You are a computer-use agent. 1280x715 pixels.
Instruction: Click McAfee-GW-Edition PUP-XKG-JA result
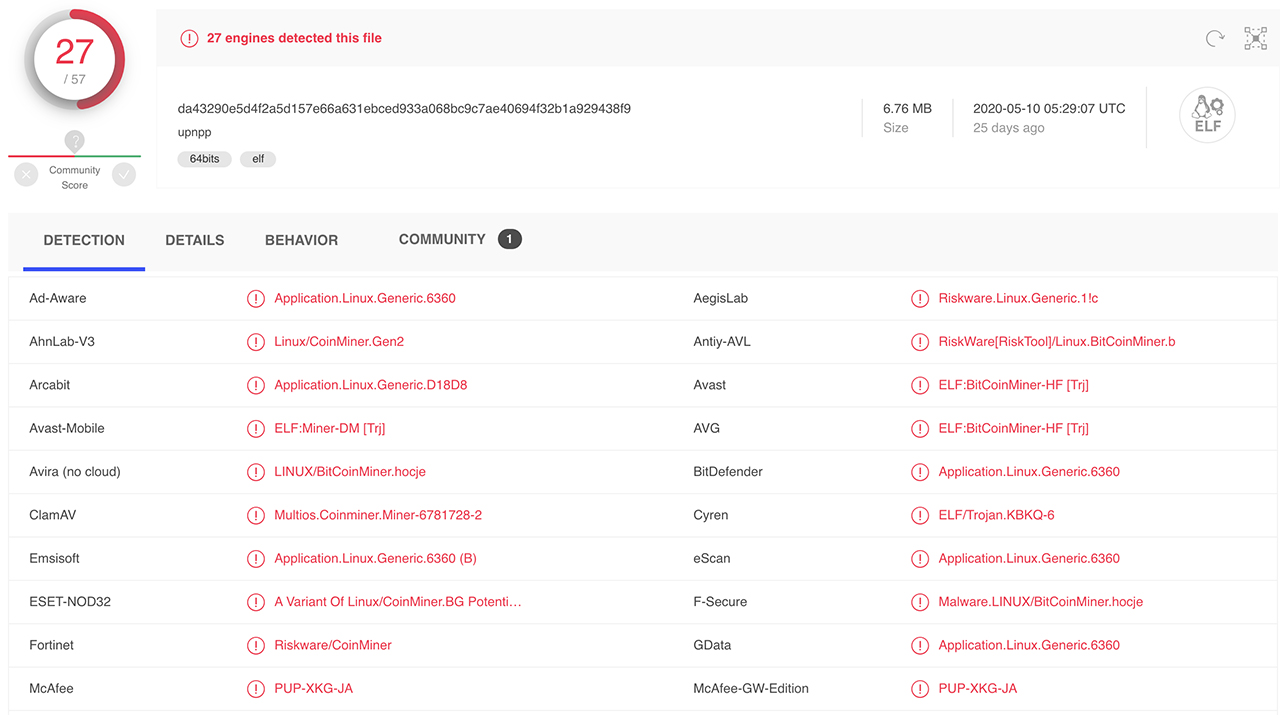point(978,688)
